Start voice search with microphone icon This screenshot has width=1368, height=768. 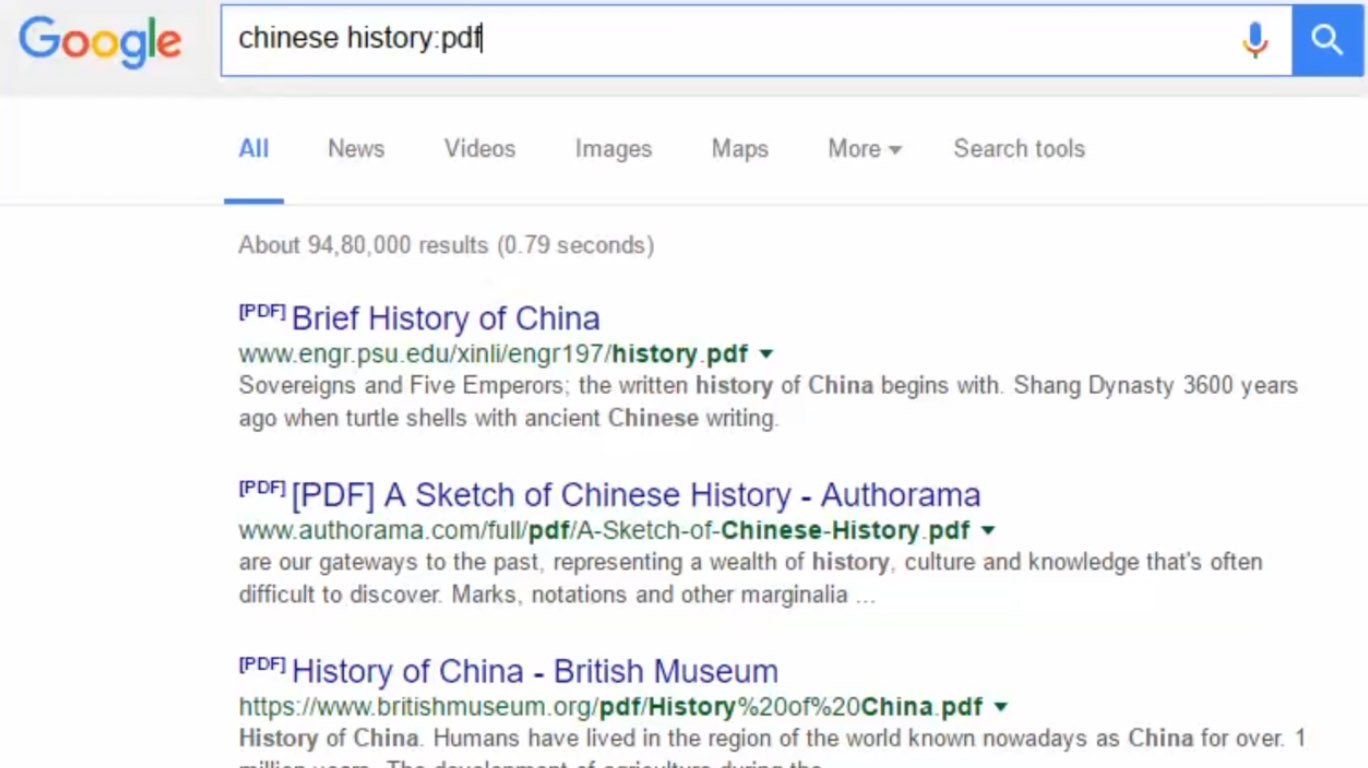tap(1255, 40)
